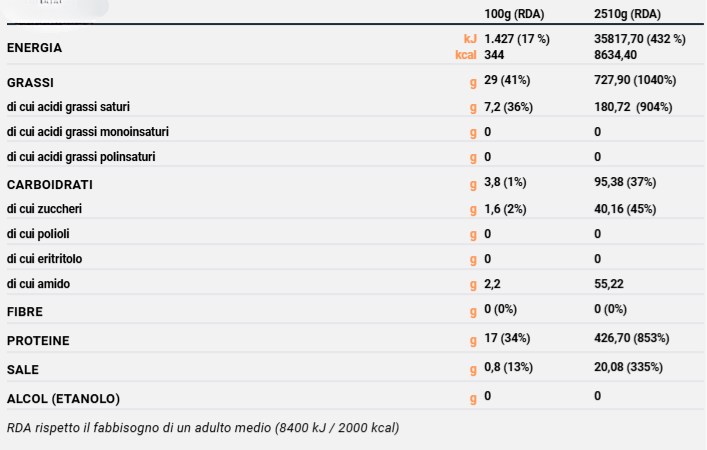Select the ENERGIA row label

[34, 47]
